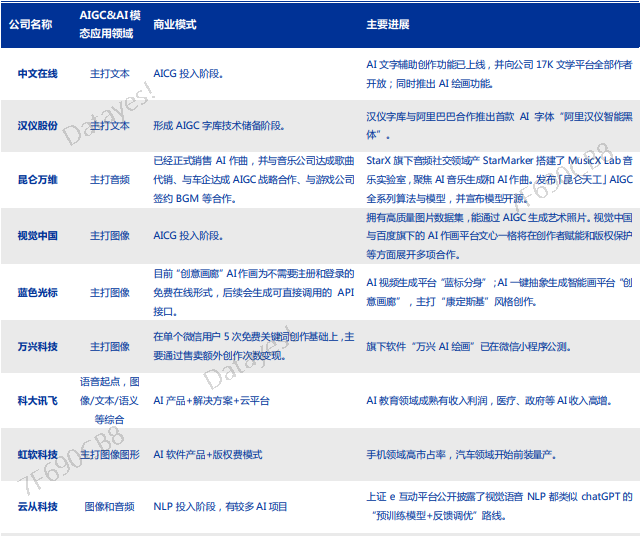The height and width of the screenshot is (536, 643).
Task: Click StarX旗下音频社交 progress text
Action: pos(499,180)
